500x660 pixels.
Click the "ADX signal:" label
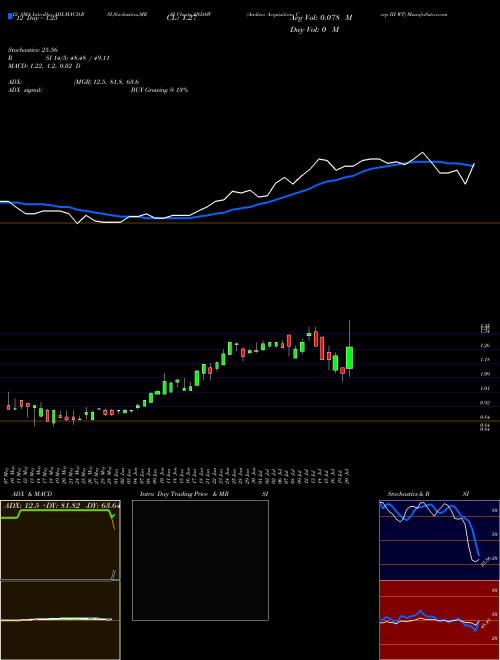click(x=25, y=90)
